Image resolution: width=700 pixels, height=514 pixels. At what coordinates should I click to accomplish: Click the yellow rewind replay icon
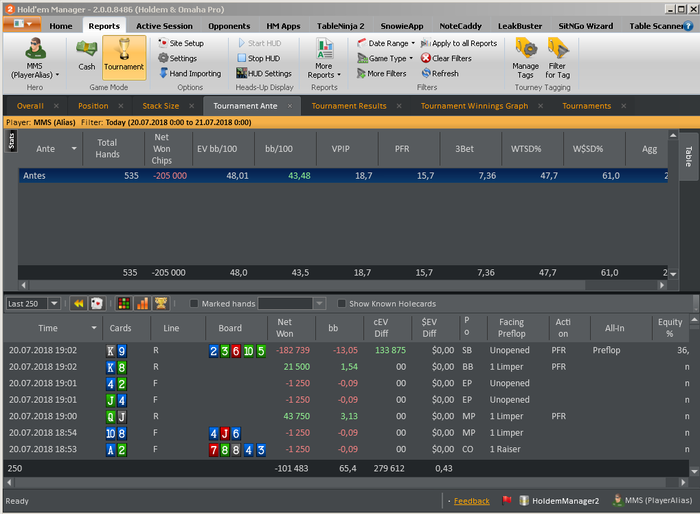point(79,304)
